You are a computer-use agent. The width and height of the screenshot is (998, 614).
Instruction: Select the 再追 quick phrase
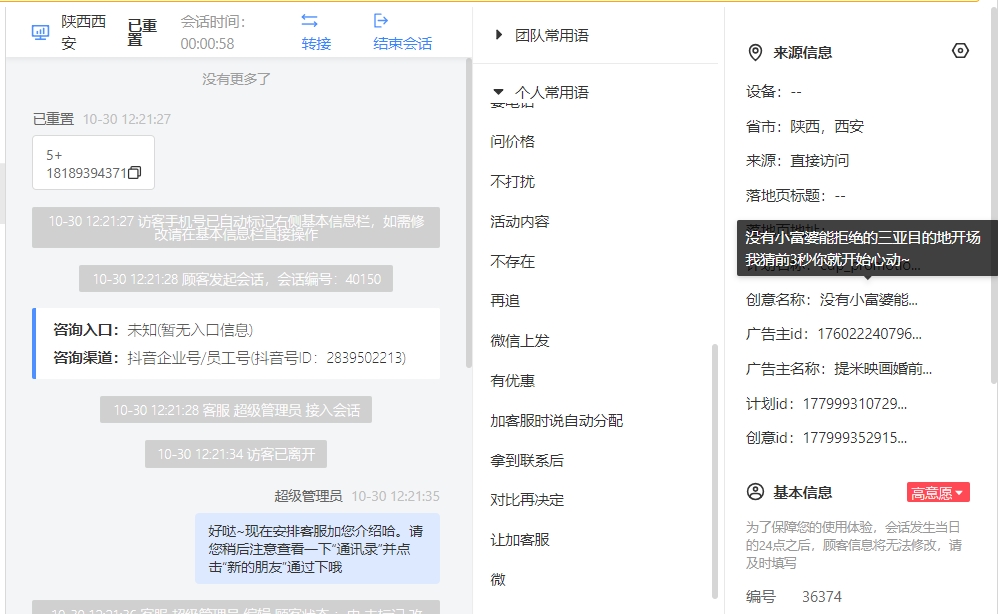click(x=505, y=300)
